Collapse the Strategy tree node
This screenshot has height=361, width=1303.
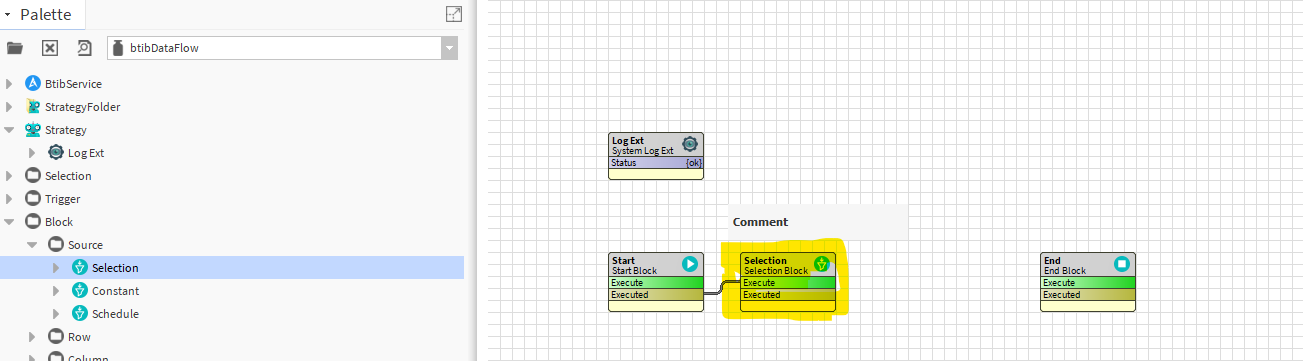pyautogui.click(x=9, y=130)
